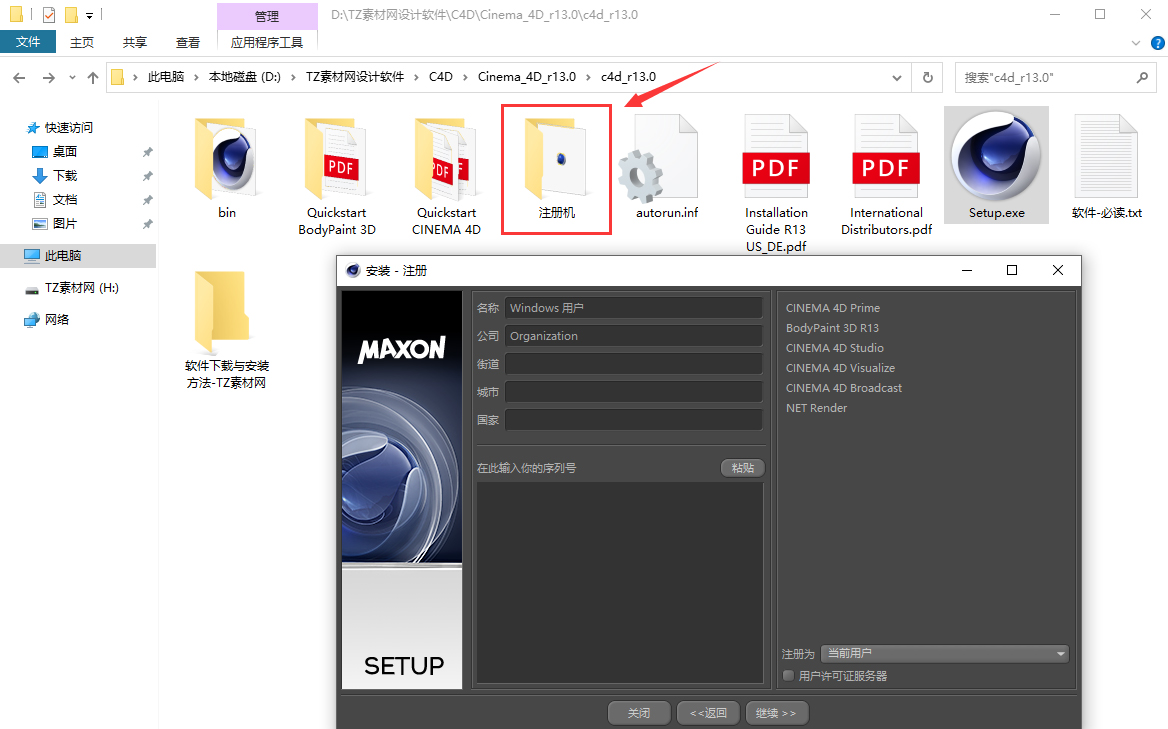1168x729 pixels.
Task: Click the 街道 street field
Action: (x=633, y=363)
